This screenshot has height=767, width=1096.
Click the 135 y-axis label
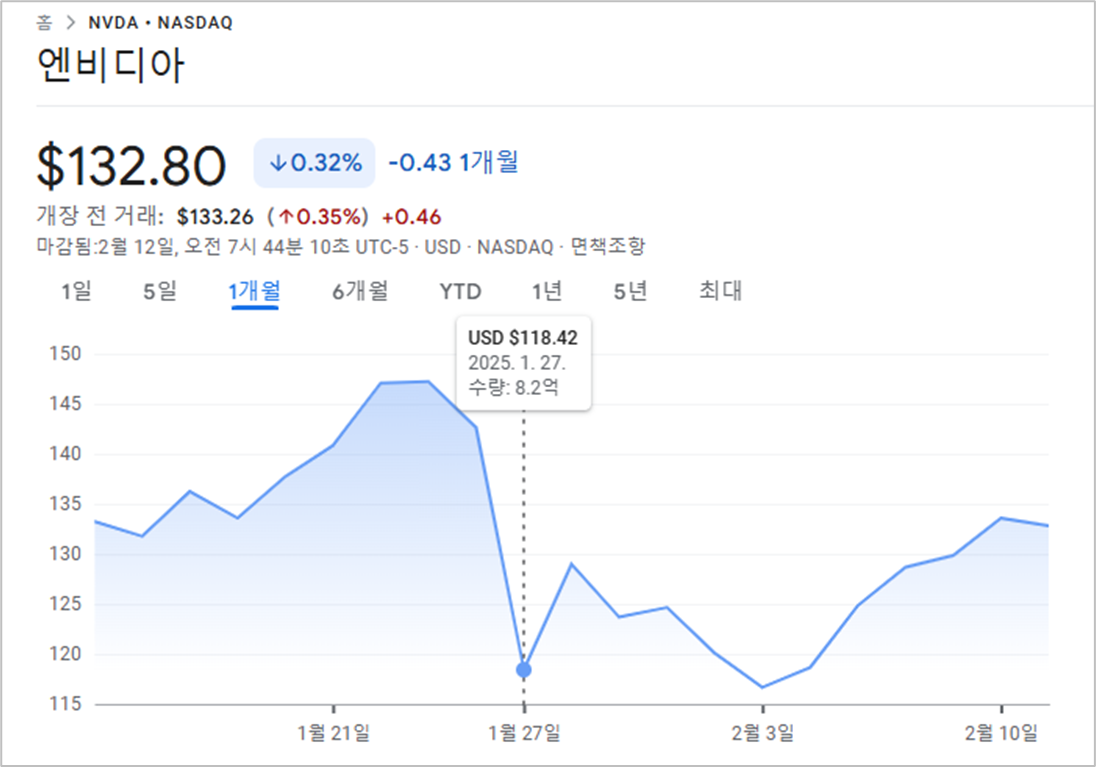tap(65, 504)
